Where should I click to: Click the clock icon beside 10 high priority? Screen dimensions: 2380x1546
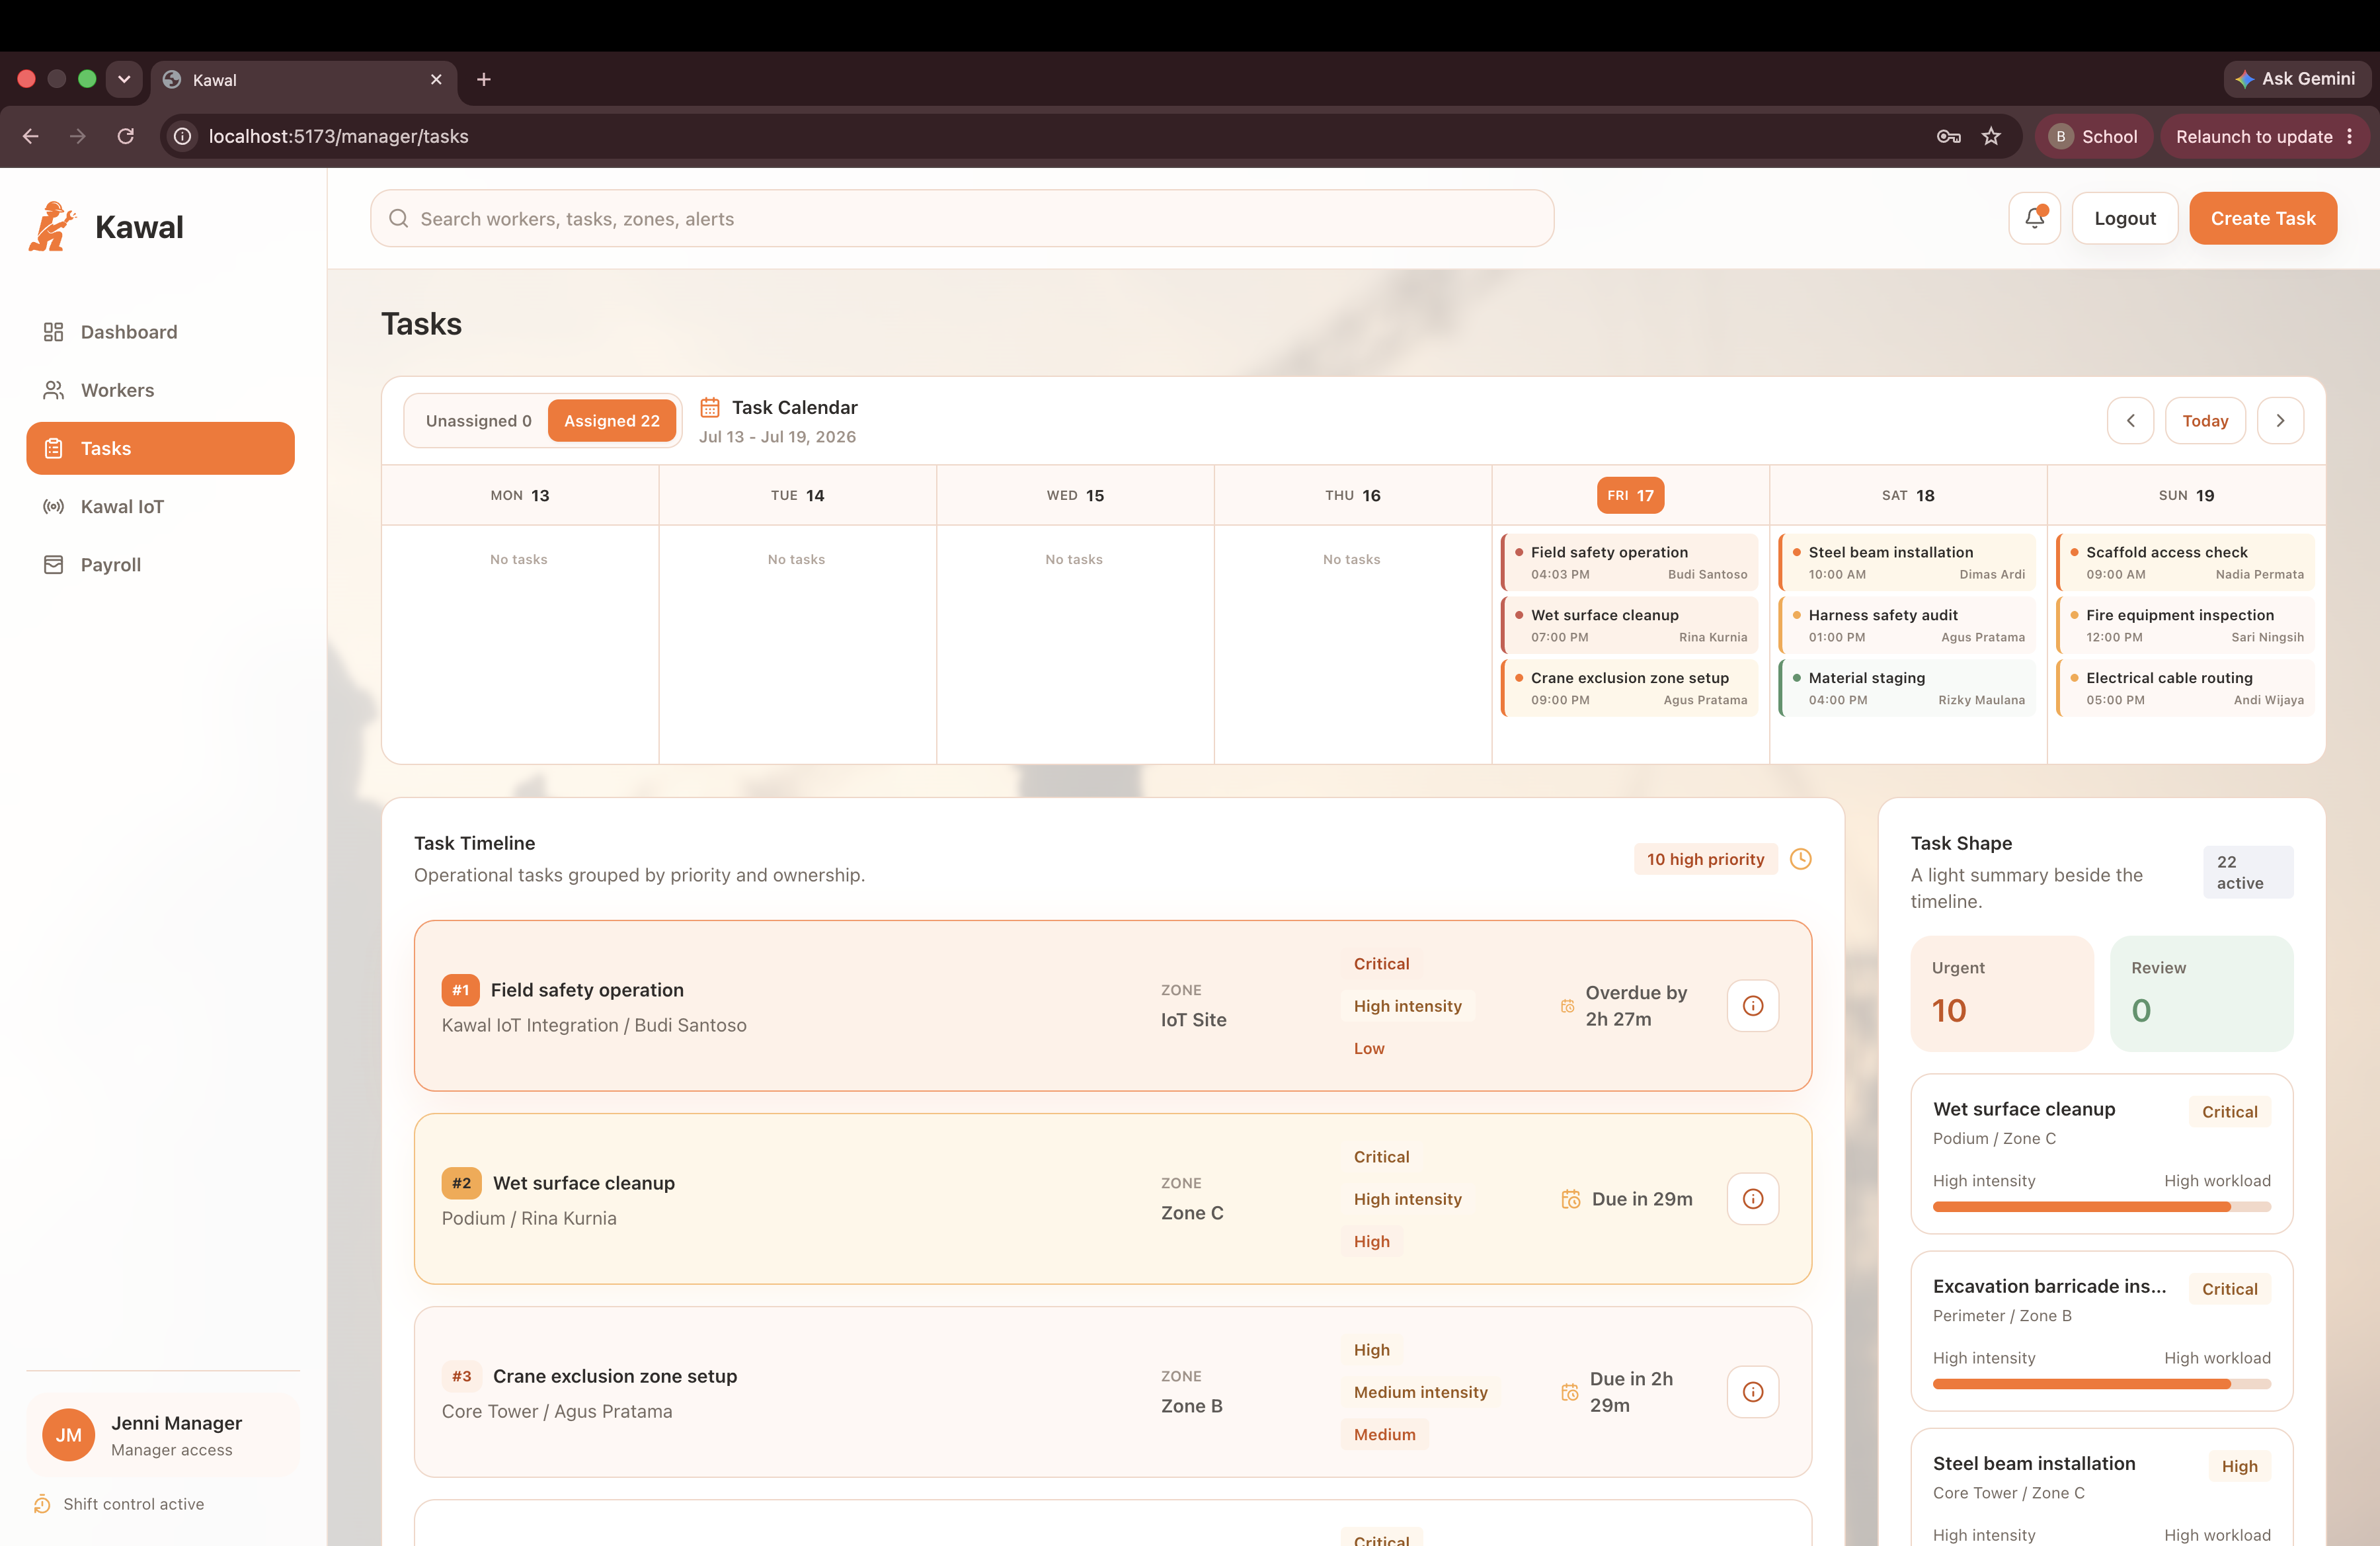[x=1800, y=859]
